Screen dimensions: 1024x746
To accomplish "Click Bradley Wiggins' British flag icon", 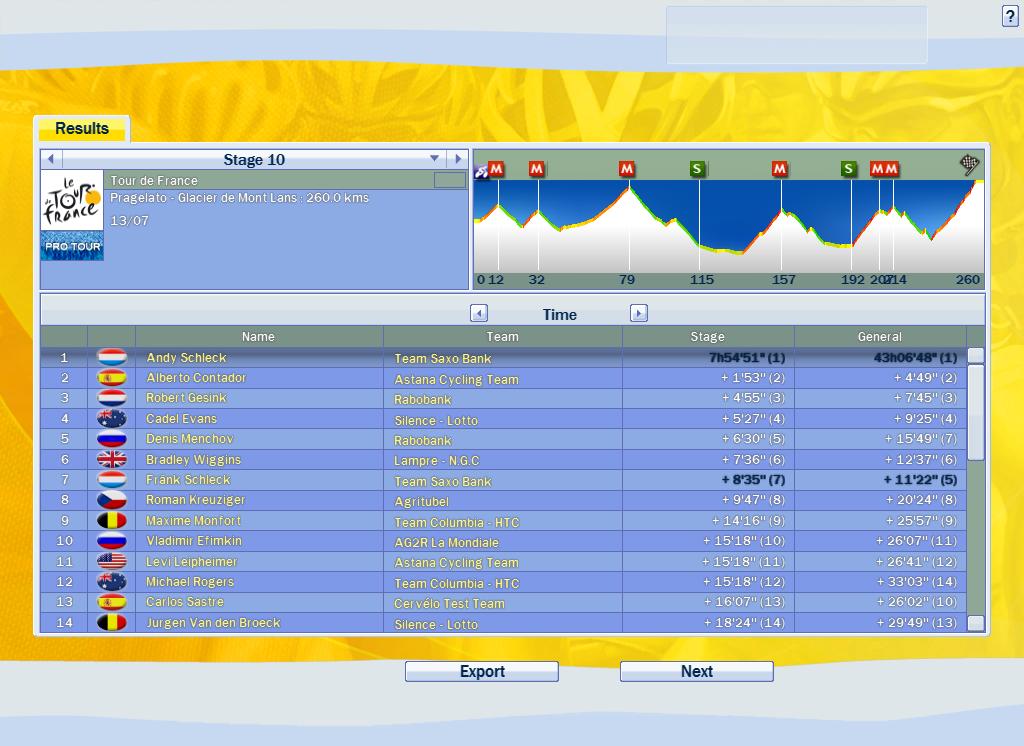I will pos(111,460).
